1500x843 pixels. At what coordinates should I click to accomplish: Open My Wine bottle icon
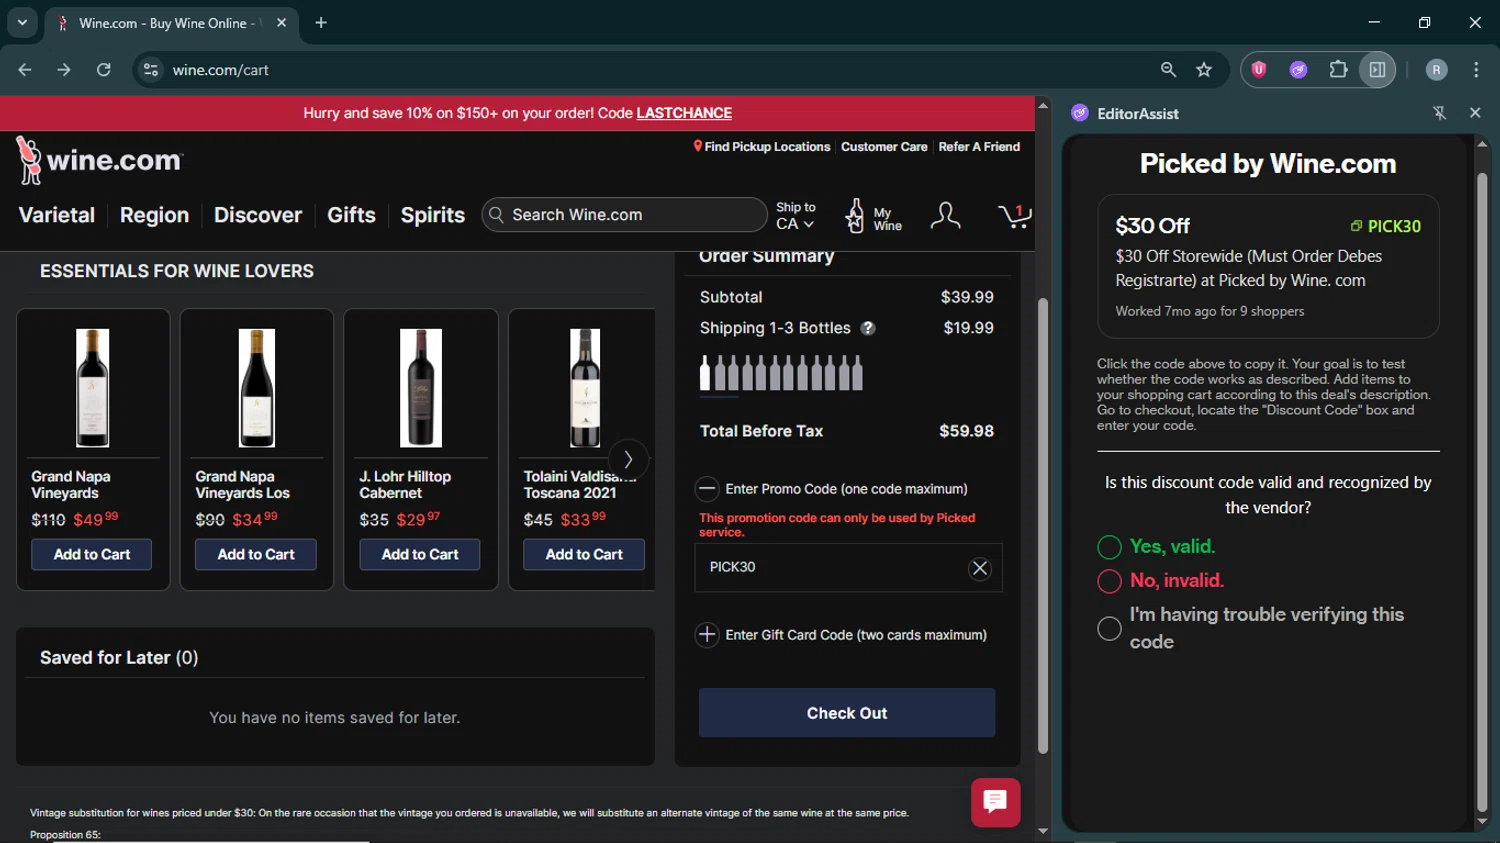(x=855, y=215)
